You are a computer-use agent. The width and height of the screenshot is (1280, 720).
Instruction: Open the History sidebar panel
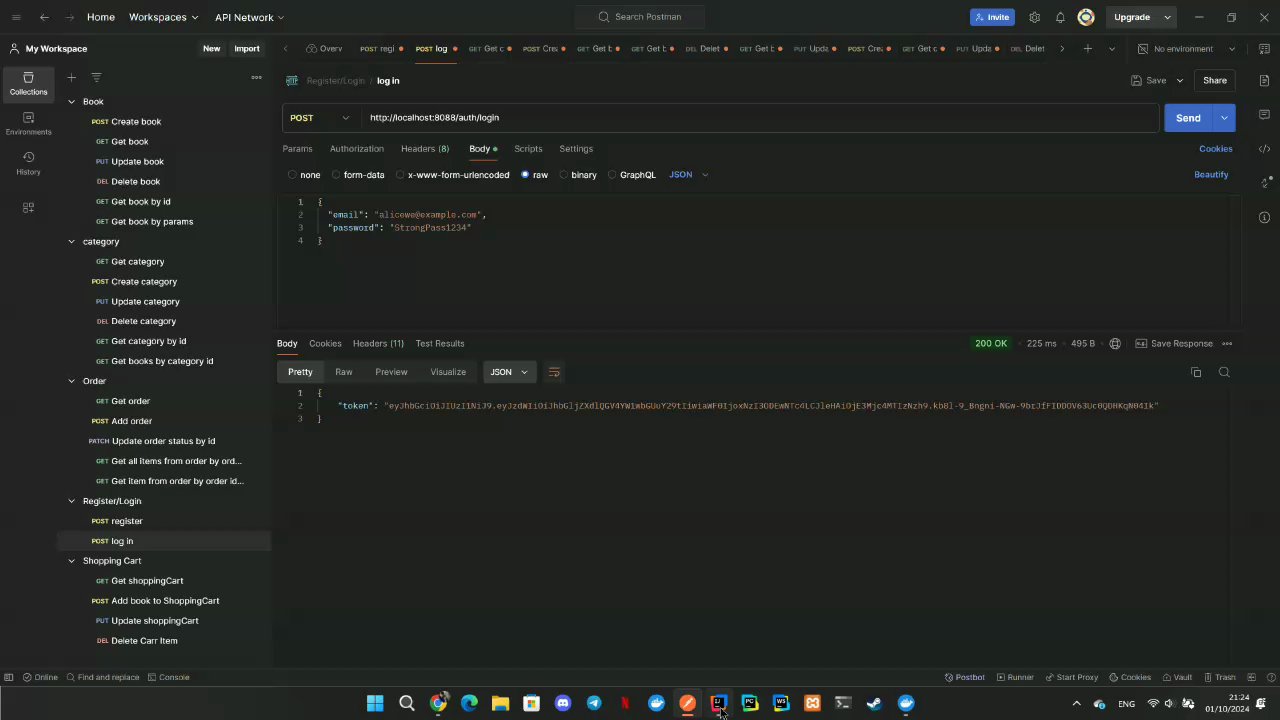click(28, 164)
